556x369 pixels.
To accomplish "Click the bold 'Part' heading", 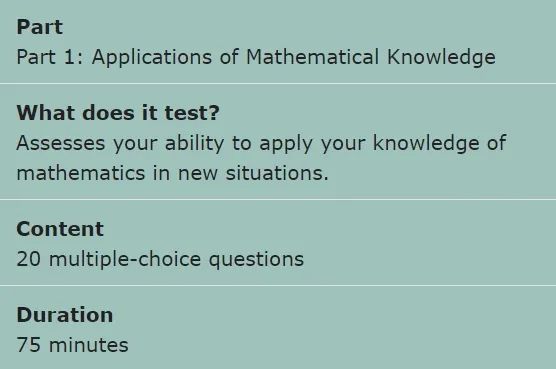I will (x=40, y=27).
